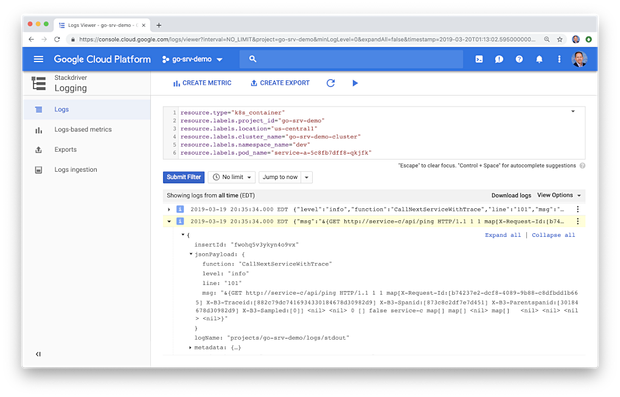
Task: Close the Logs Viewer browser tab
Action: 144,25
